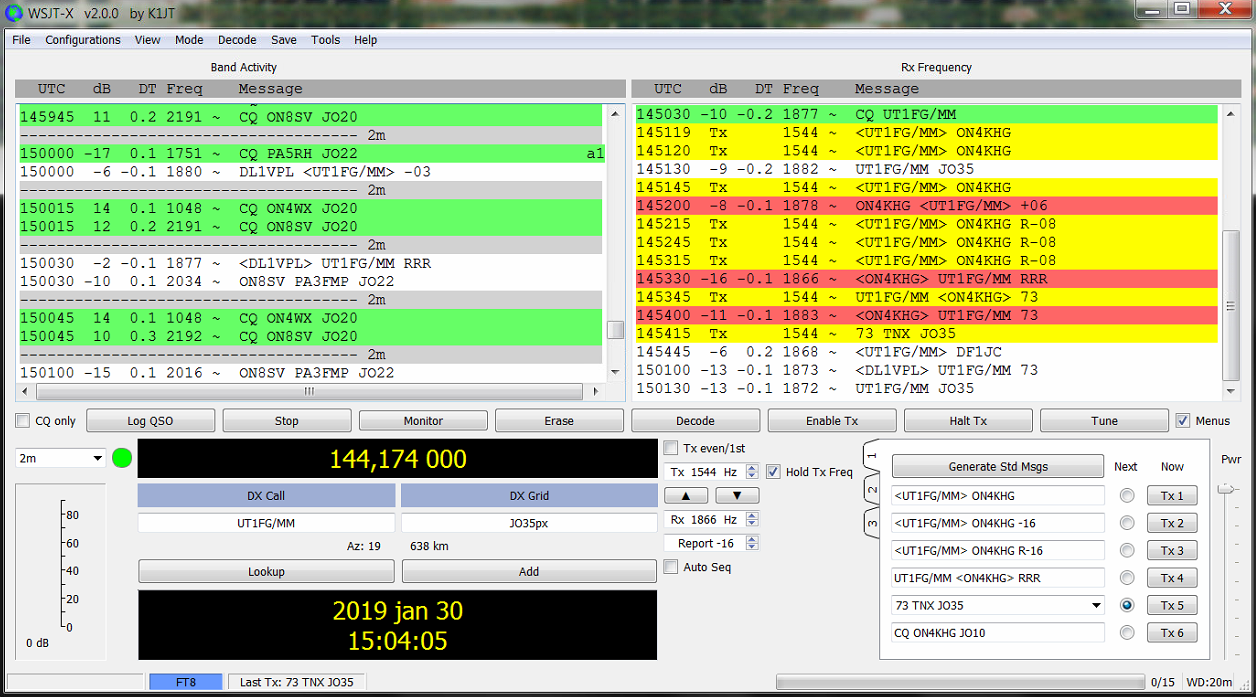Screen dimensions: 1256x697
Task: Click the Decode button
Action: [696, 421]
